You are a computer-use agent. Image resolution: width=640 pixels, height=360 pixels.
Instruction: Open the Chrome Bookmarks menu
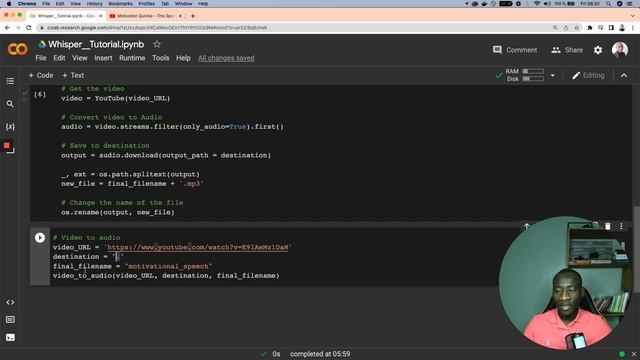coord(120,4)
